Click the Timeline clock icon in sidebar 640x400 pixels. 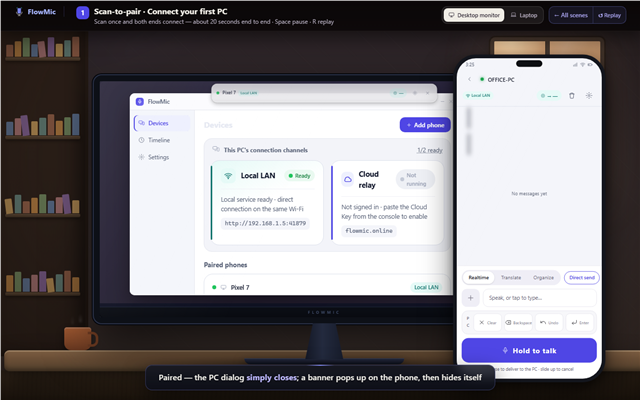click(x=141, y=140)
